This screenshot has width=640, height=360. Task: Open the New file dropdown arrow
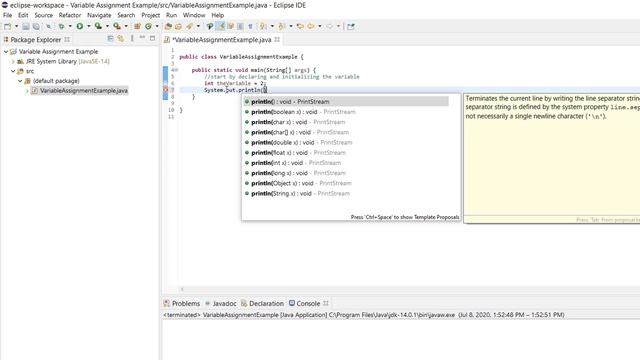[x=16, y=27]
